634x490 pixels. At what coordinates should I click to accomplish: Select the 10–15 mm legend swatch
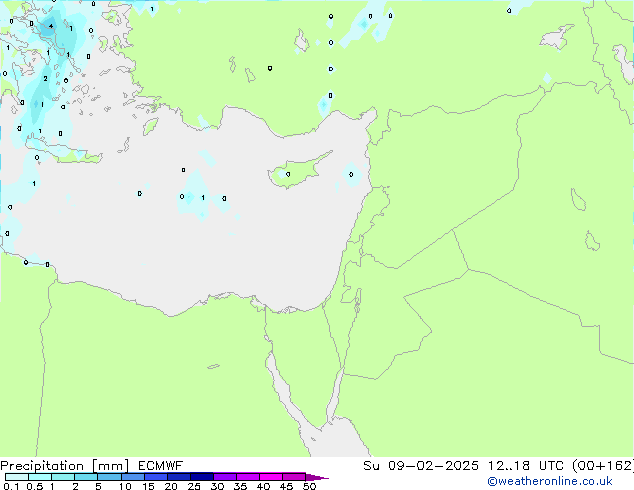click(132, 477)
